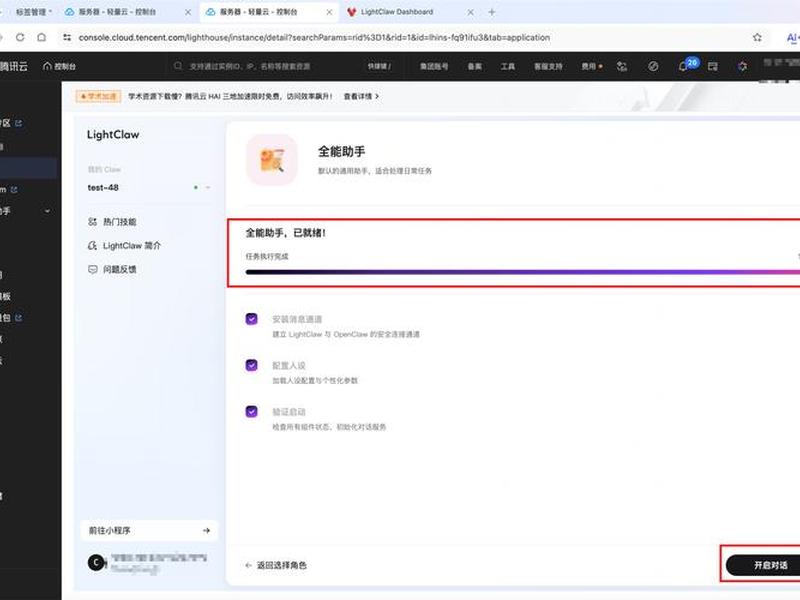Click the colorful AI assistant icon
This screenshot has height=600, width=800.
pyautogui.click(x=742, y=66)
